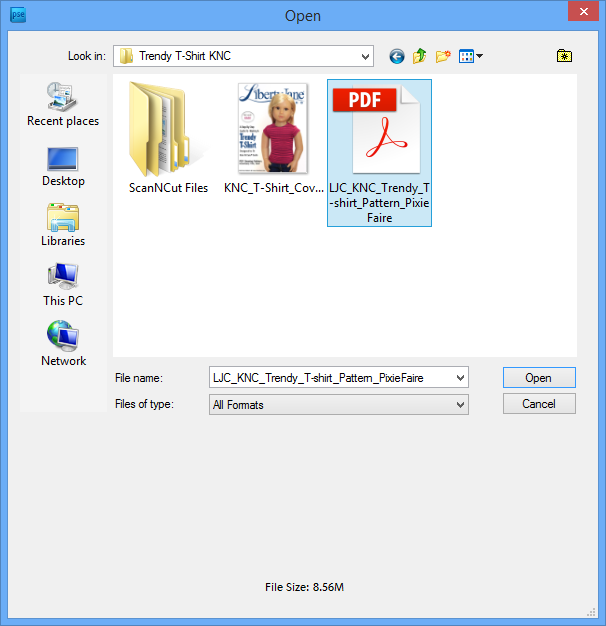Go up one folder level
Screen dimensions: 606x626
(x=420, y=56)
